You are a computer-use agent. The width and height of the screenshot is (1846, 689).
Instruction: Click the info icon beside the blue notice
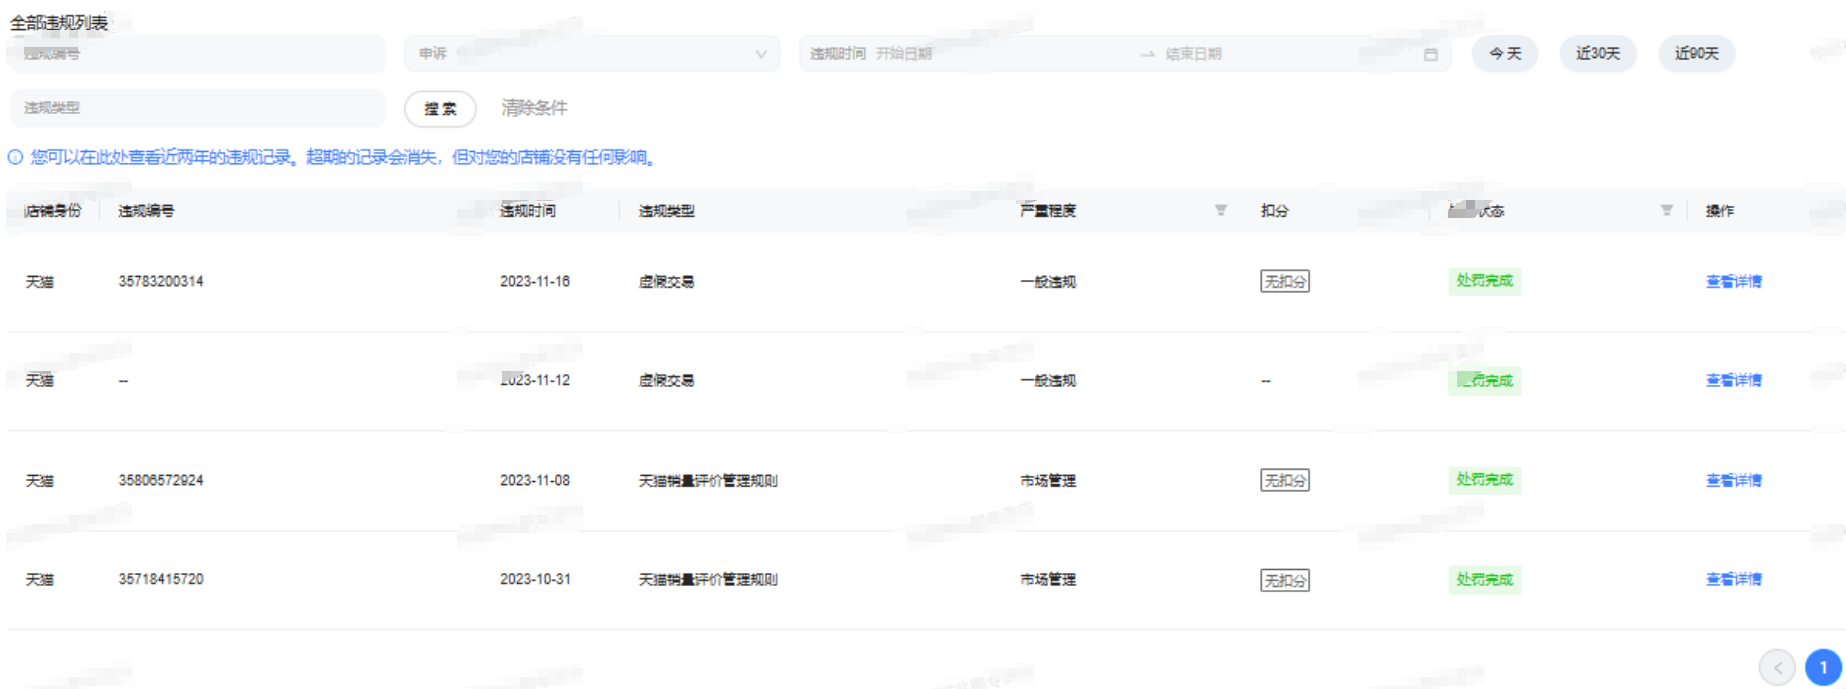pos(15,157)
